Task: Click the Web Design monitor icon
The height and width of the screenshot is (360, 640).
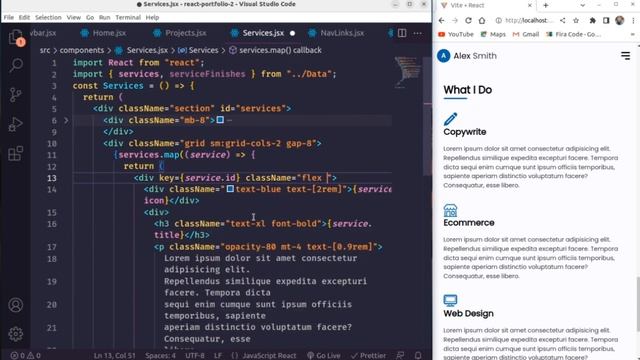Action: coord(450,301)
